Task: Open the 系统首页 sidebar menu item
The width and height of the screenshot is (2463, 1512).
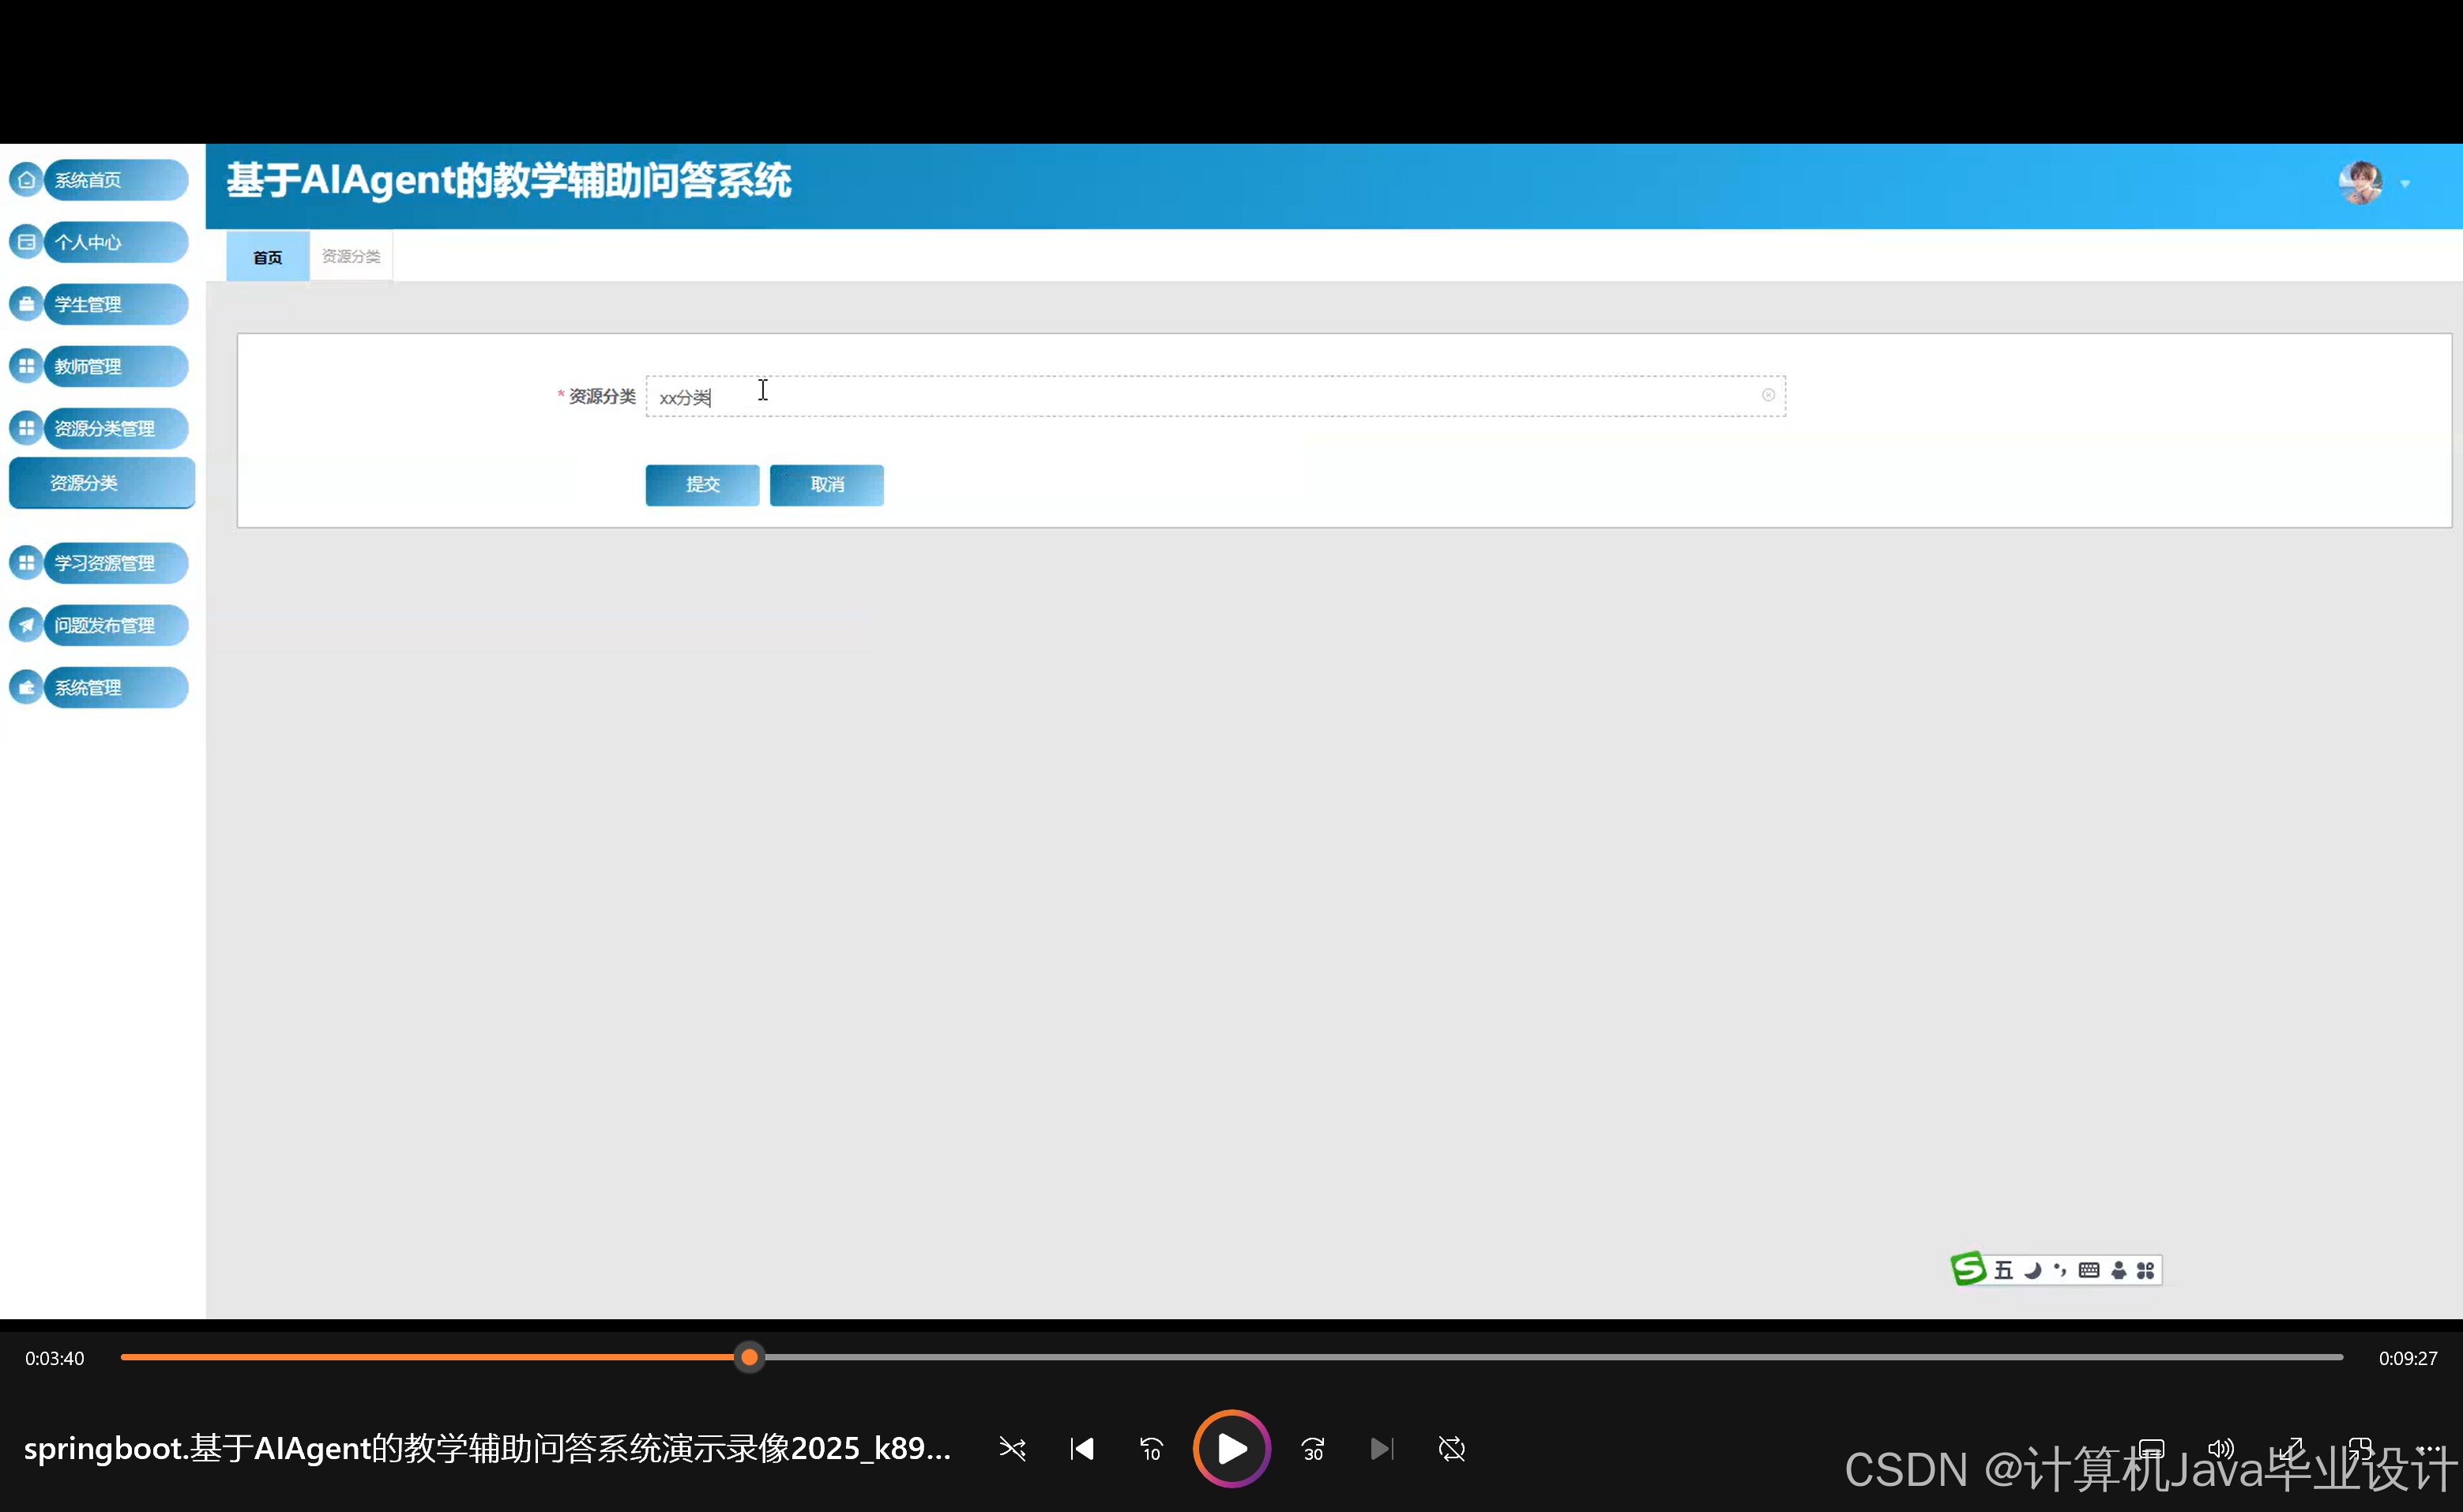Action: pyautogui.click(x=99, y=180)
